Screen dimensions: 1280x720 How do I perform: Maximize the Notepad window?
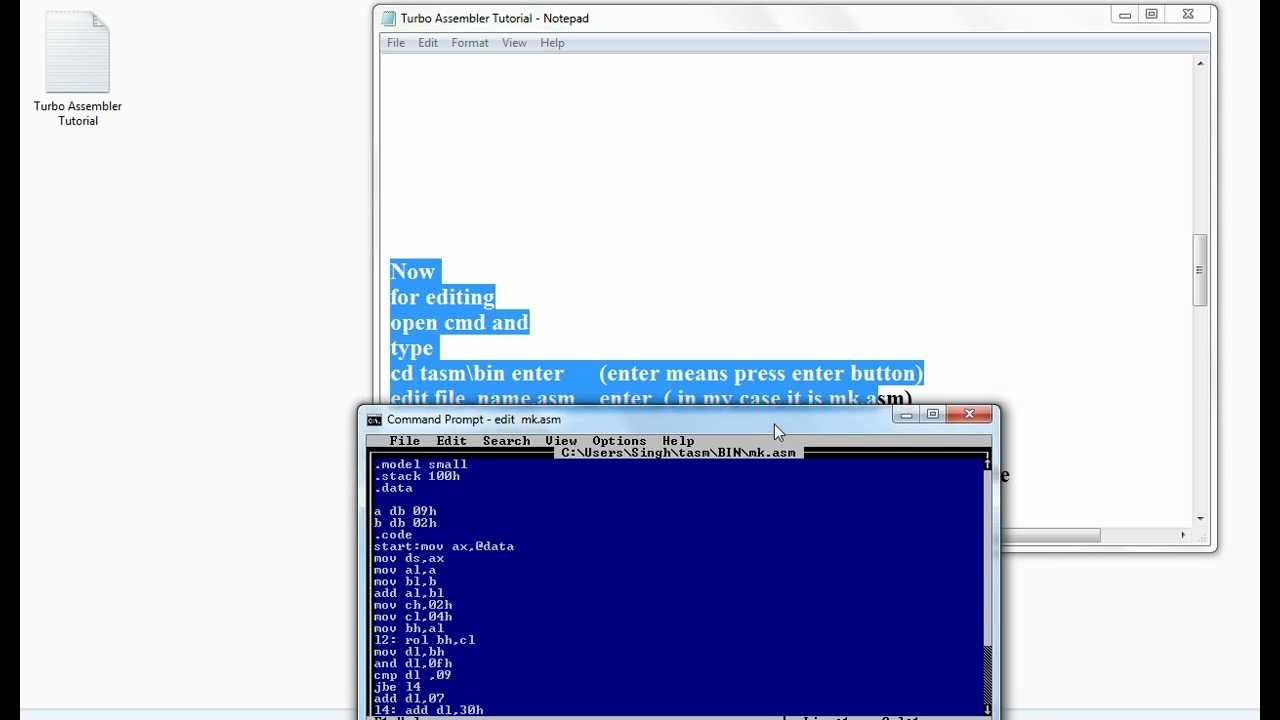coord(1152,14)
